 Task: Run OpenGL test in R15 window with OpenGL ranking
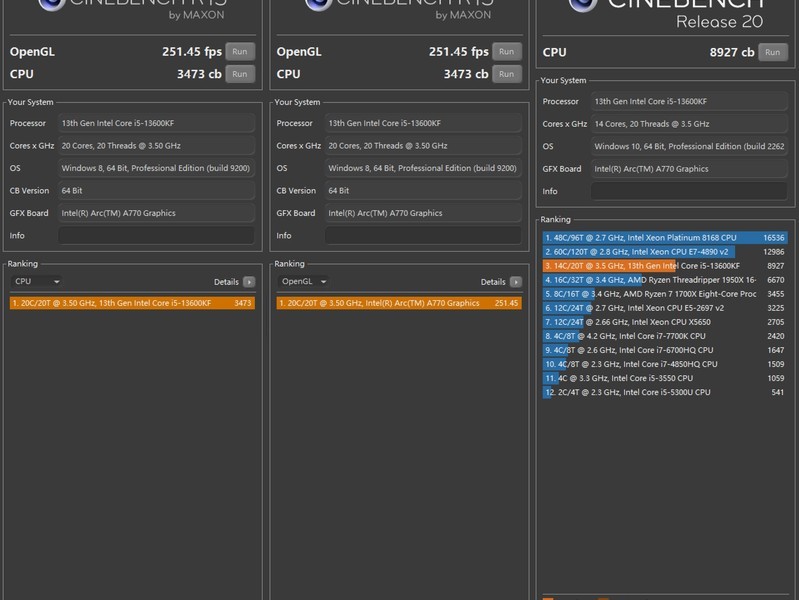click(x=507, y=51)
